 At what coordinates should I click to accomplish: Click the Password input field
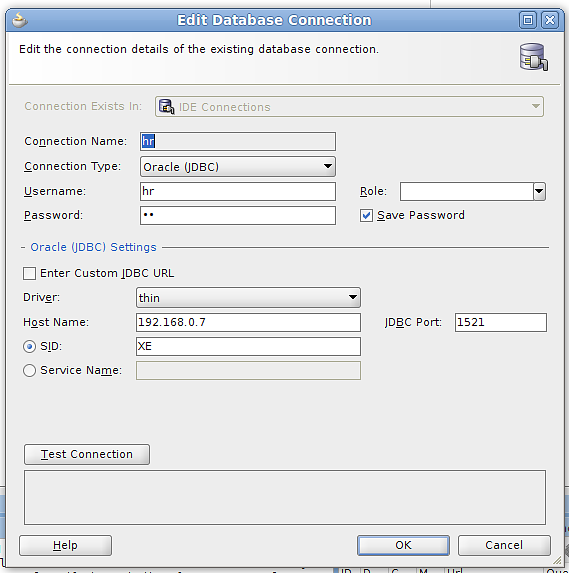coord(238,216)
